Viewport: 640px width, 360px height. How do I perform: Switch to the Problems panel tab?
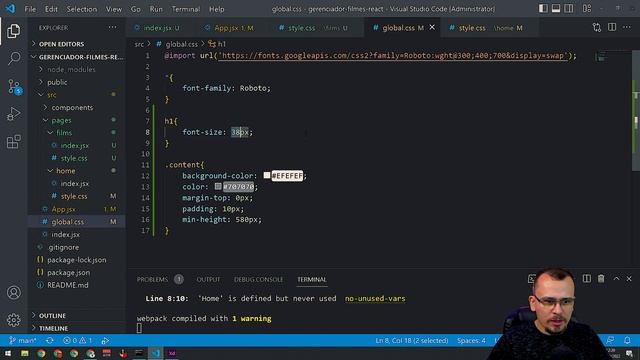pos(152,279)
